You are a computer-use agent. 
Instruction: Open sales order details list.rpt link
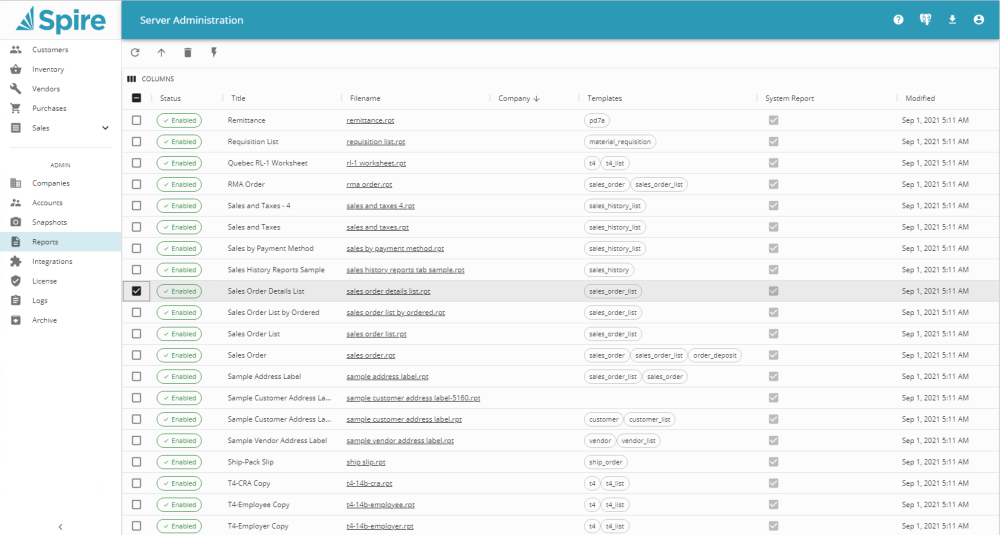[388, 291]
